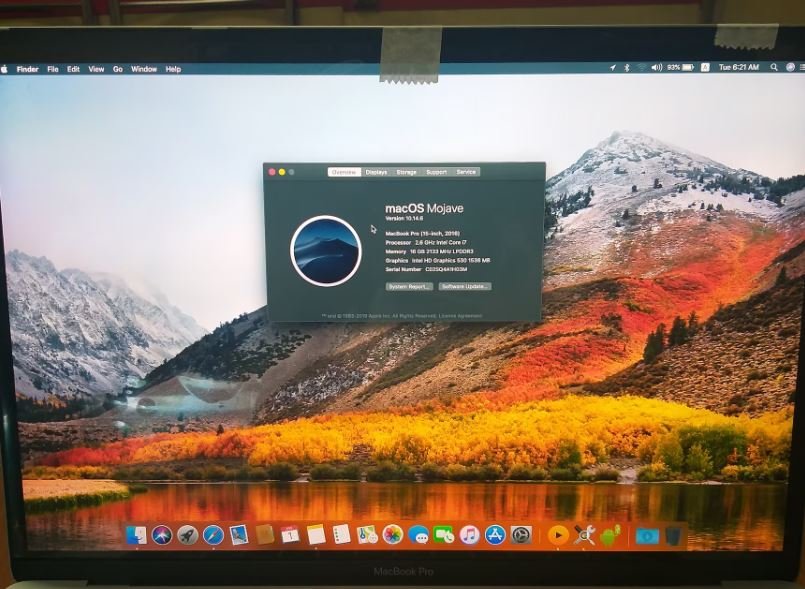This screenshot has height=589, width=805.
Task: Open iTunes music note icon
Action: click(469, 535)
